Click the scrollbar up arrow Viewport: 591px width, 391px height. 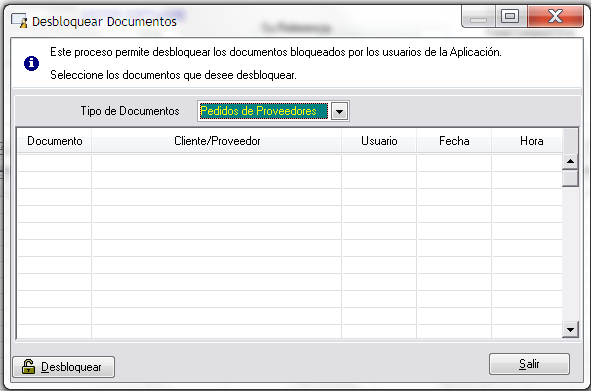pos(570,161)
